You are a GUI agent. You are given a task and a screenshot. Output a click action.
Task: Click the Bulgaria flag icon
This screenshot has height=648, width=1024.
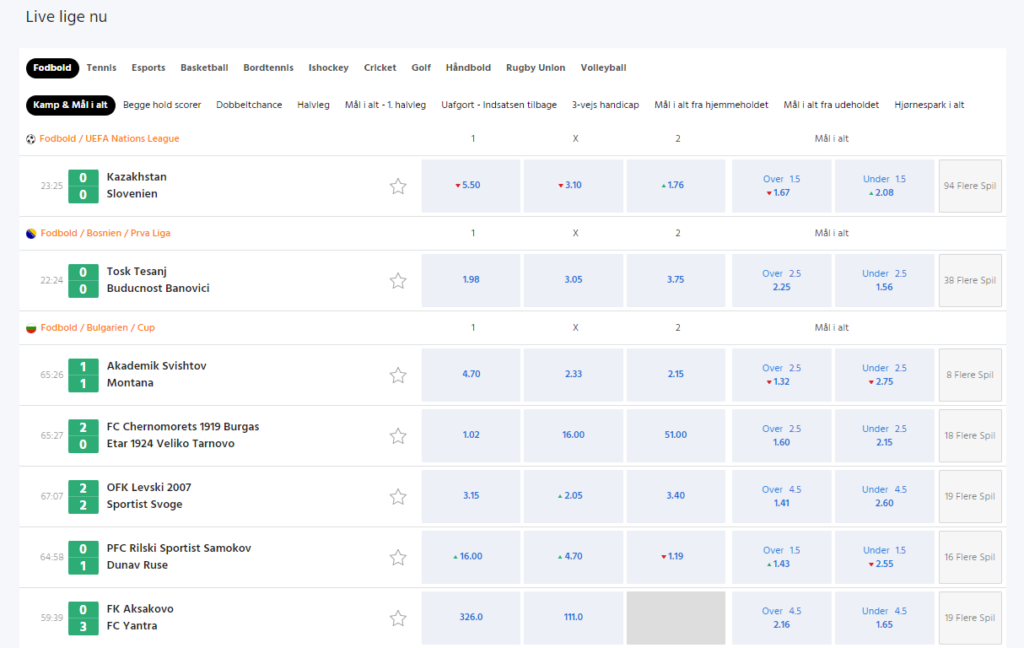tap(31, 328)
